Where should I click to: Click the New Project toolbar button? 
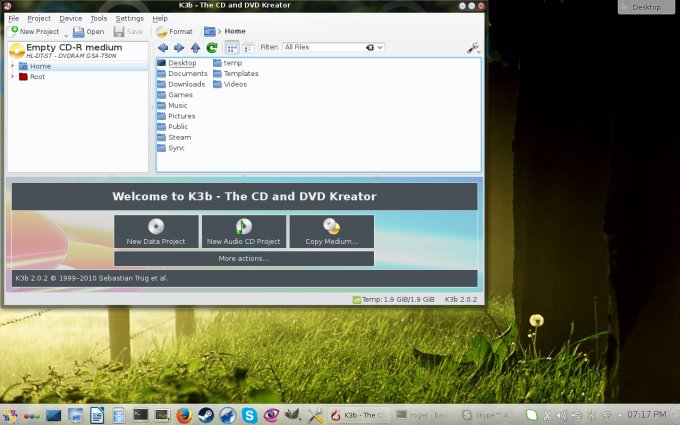tap(34, 31)
